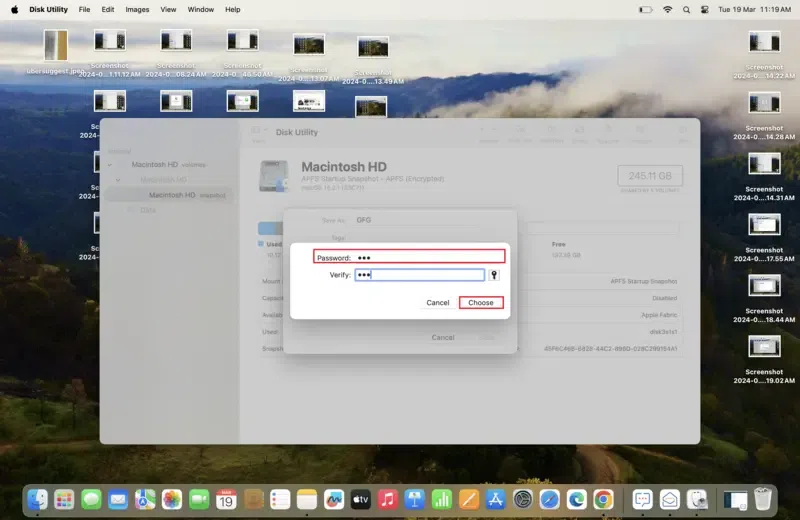Viewport: 800px width, 520px height.
Task: Check the battery status icon
Action: 645,9
